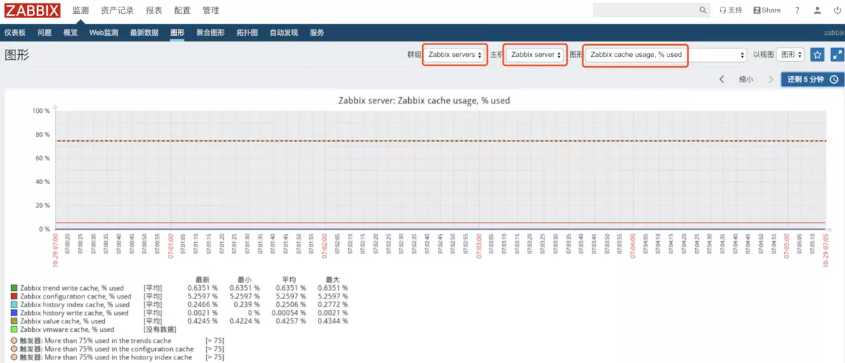This screenshot has width=845, height=363.
Task: Open the 配置 top menu
Action: (x=182, y=10)
